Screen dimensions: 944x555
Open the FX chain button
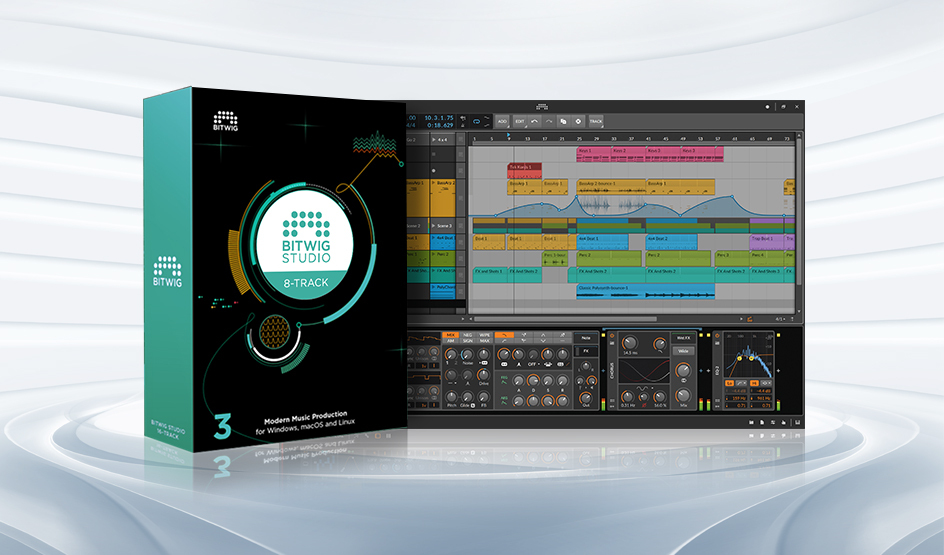pos(586,350)
